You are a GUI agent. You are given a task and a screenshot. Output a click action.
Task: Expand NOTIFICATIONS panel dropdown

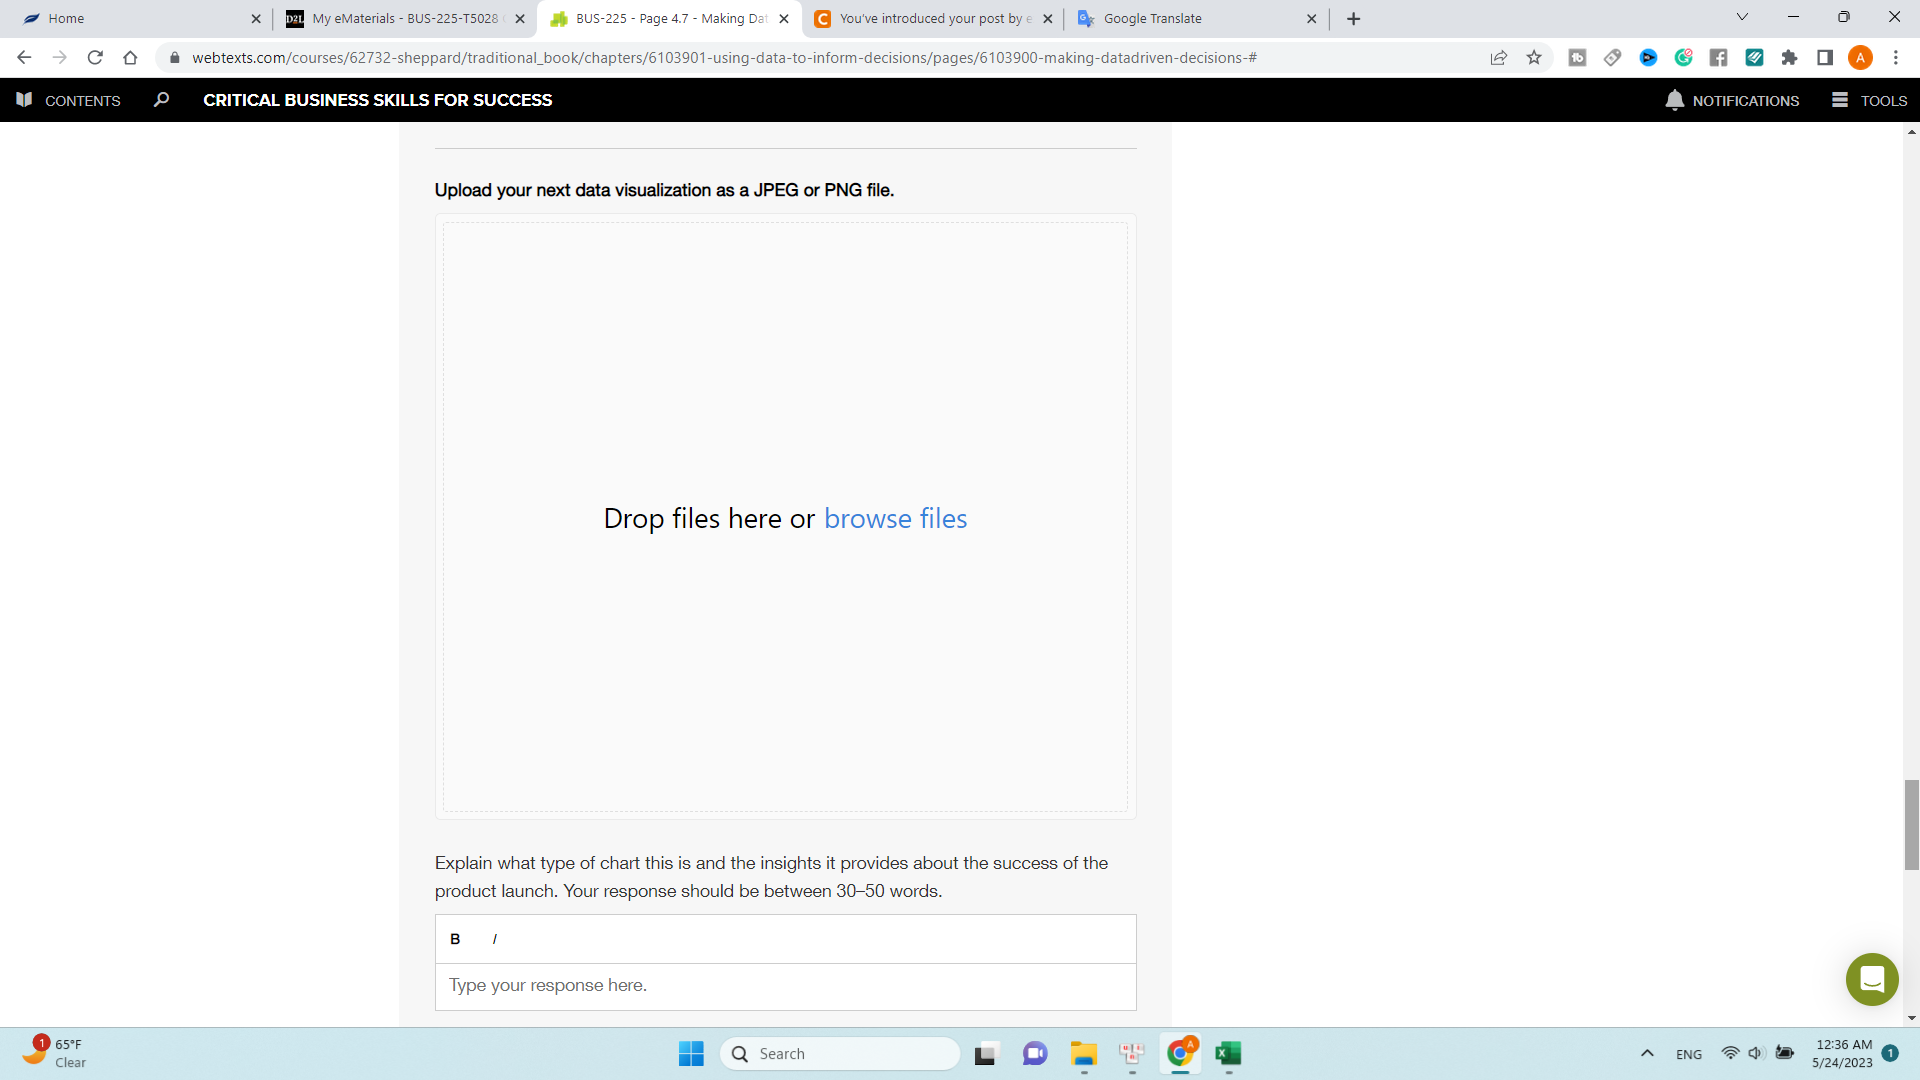coord(1733,100)
